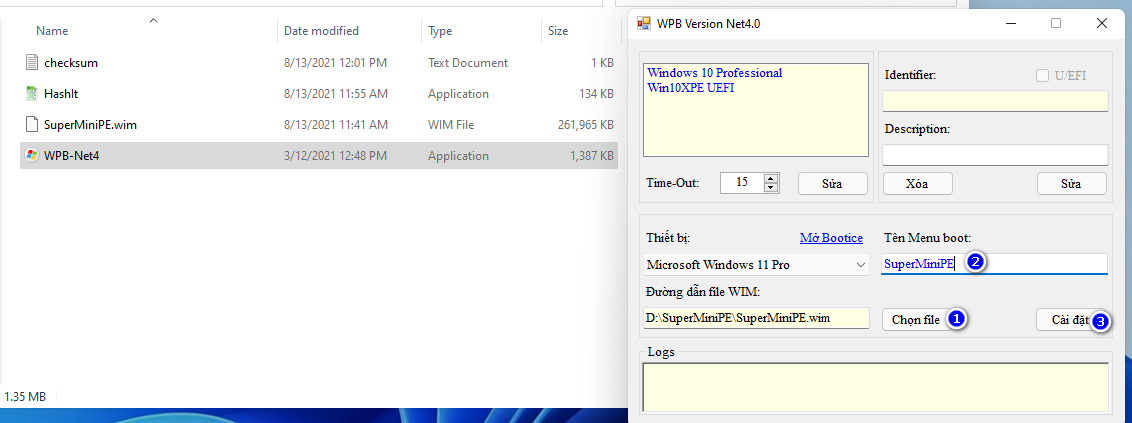This screenshot has height=423, width=1132.
Task: Click the Text Document type cell
Action: click(x=468, y=63)
